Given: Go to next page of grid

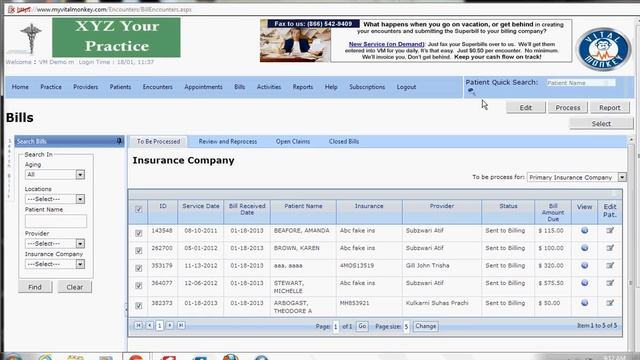Looking at the screenshot, I should click(170, 325).
